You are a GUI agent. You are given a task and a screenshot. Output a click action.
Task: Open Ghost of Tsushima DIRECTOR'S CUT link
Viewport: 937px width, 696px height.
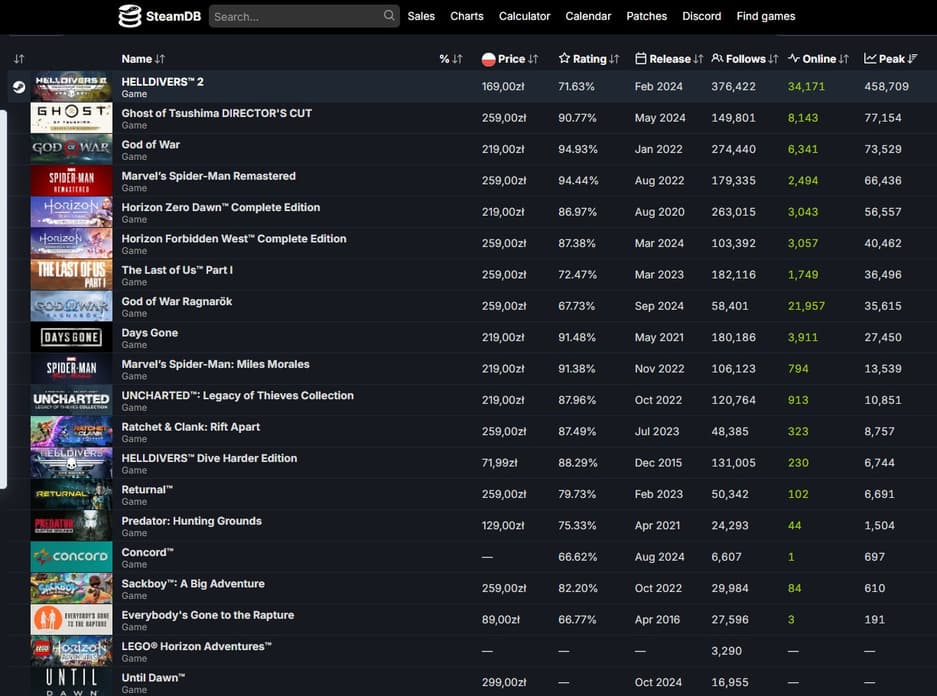(216, 113)
